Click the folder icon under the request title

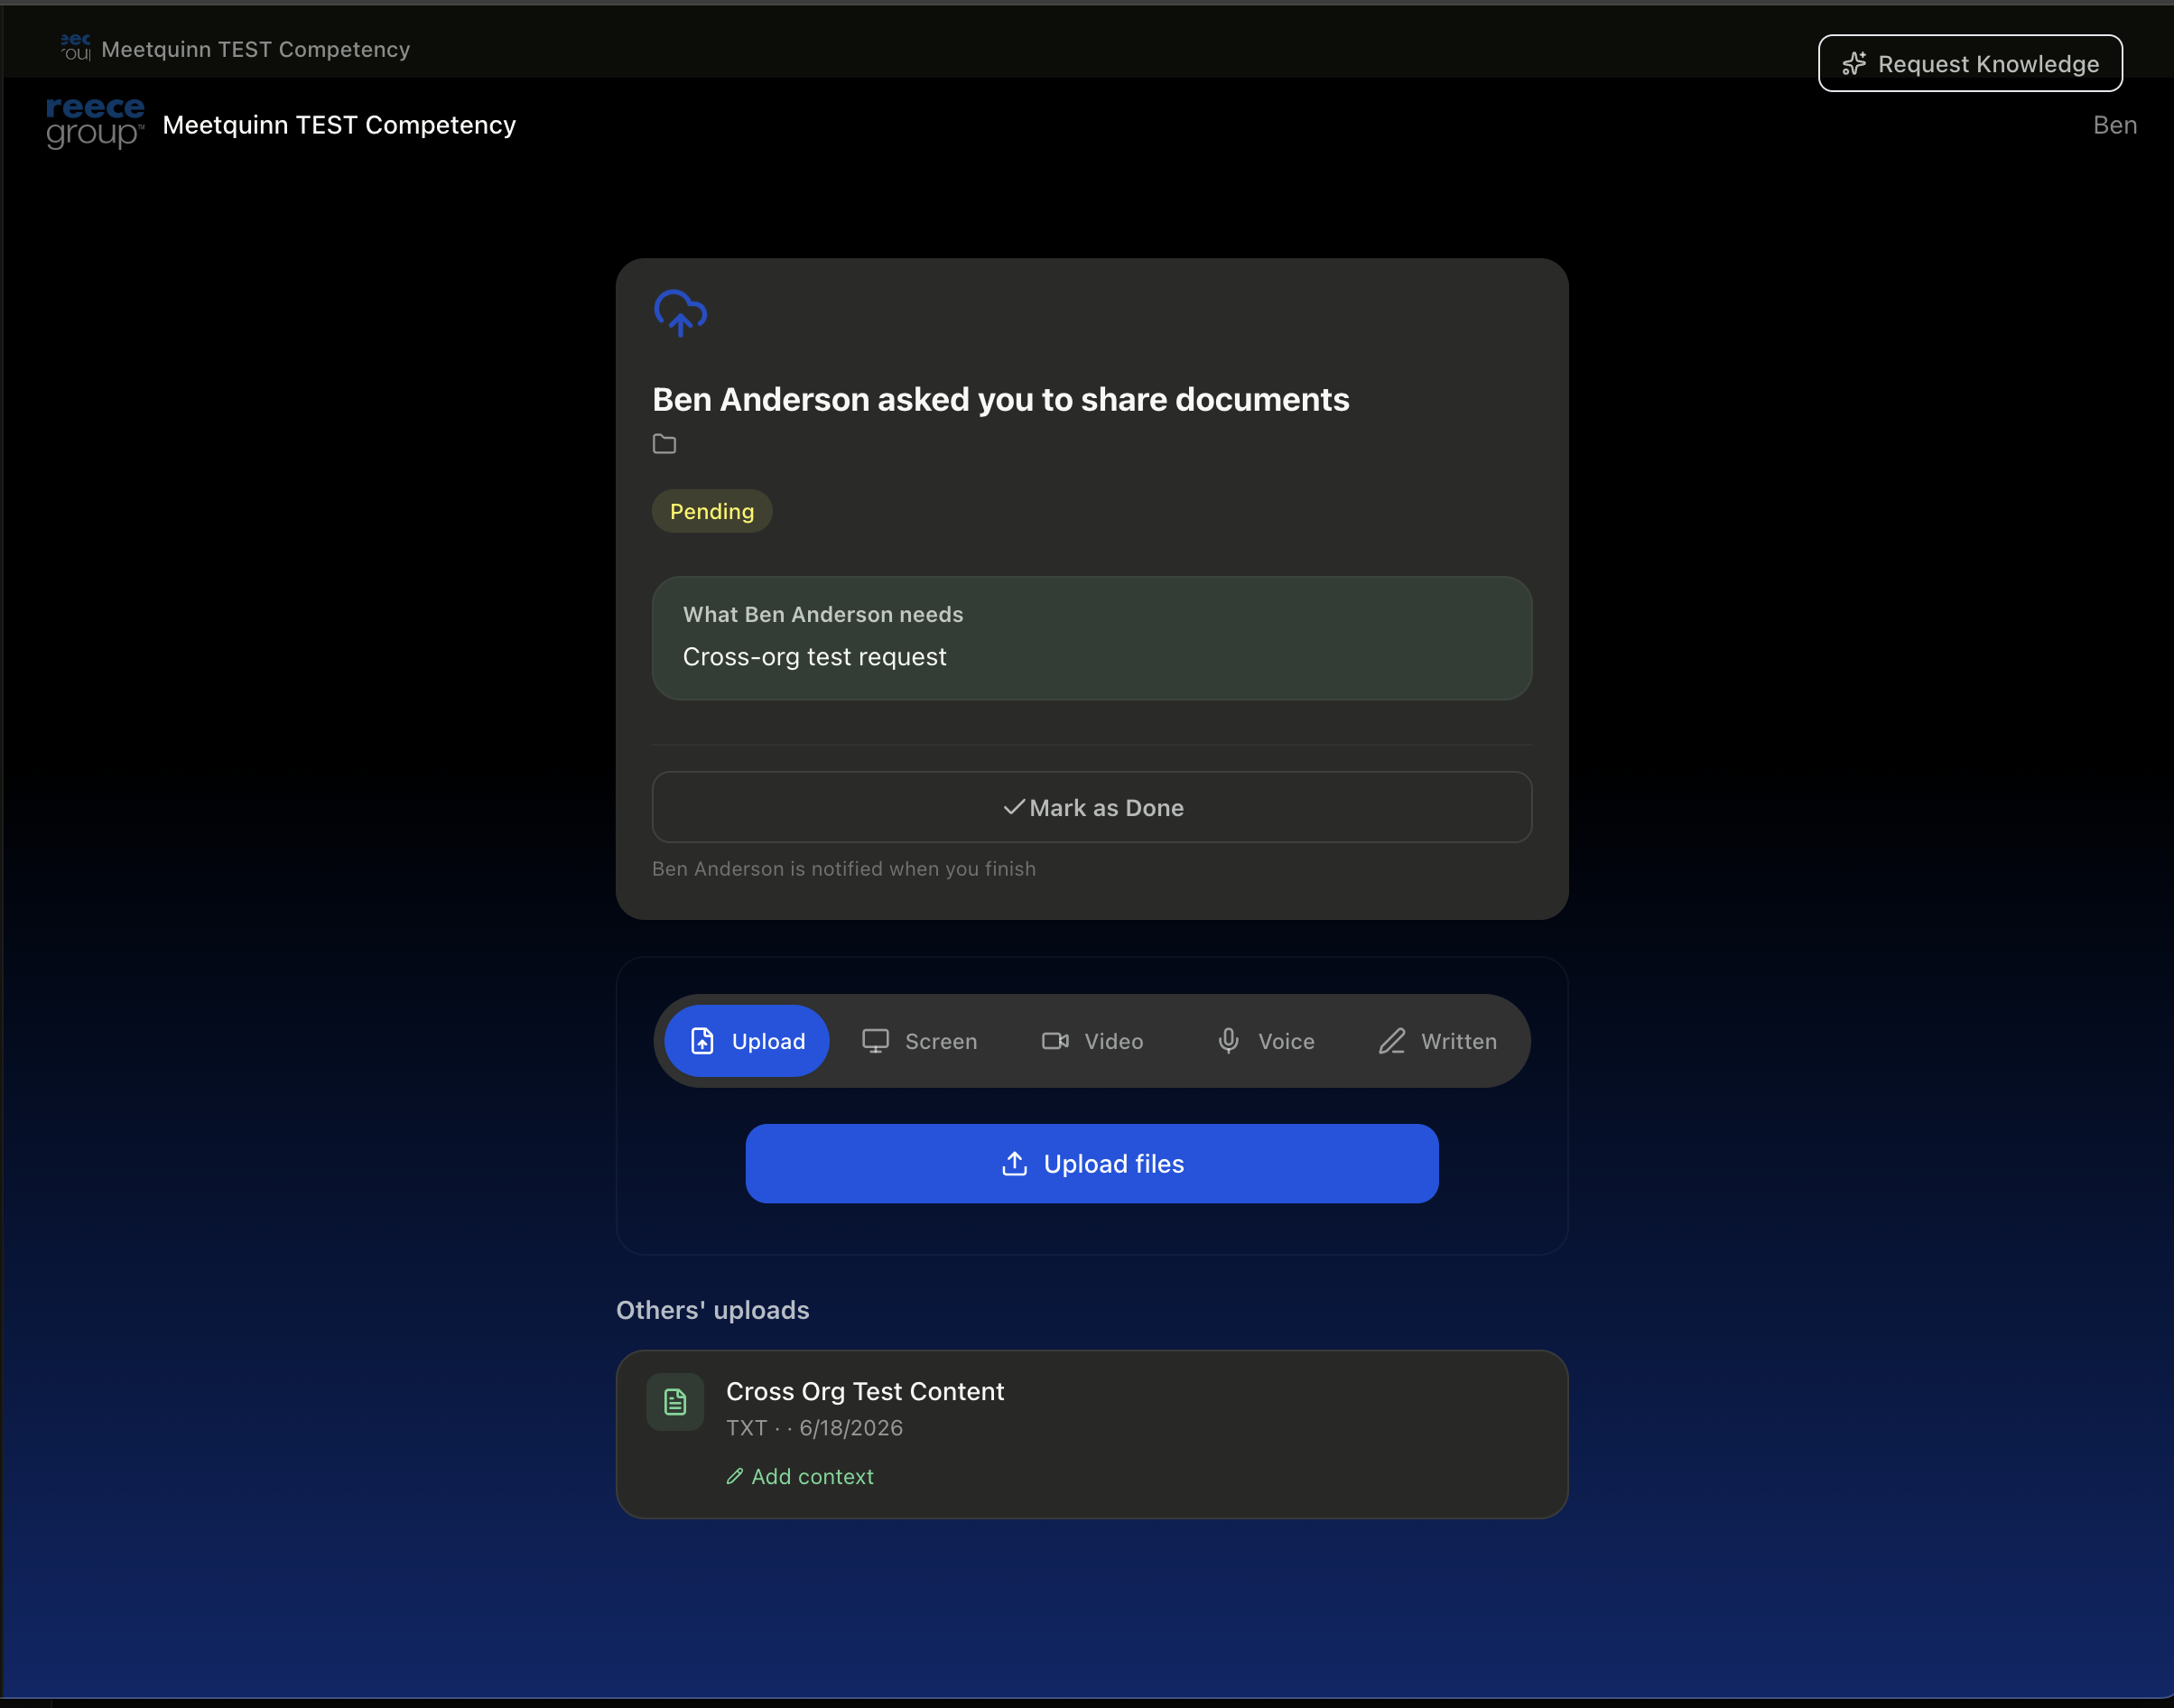click(x=664, y=444)
